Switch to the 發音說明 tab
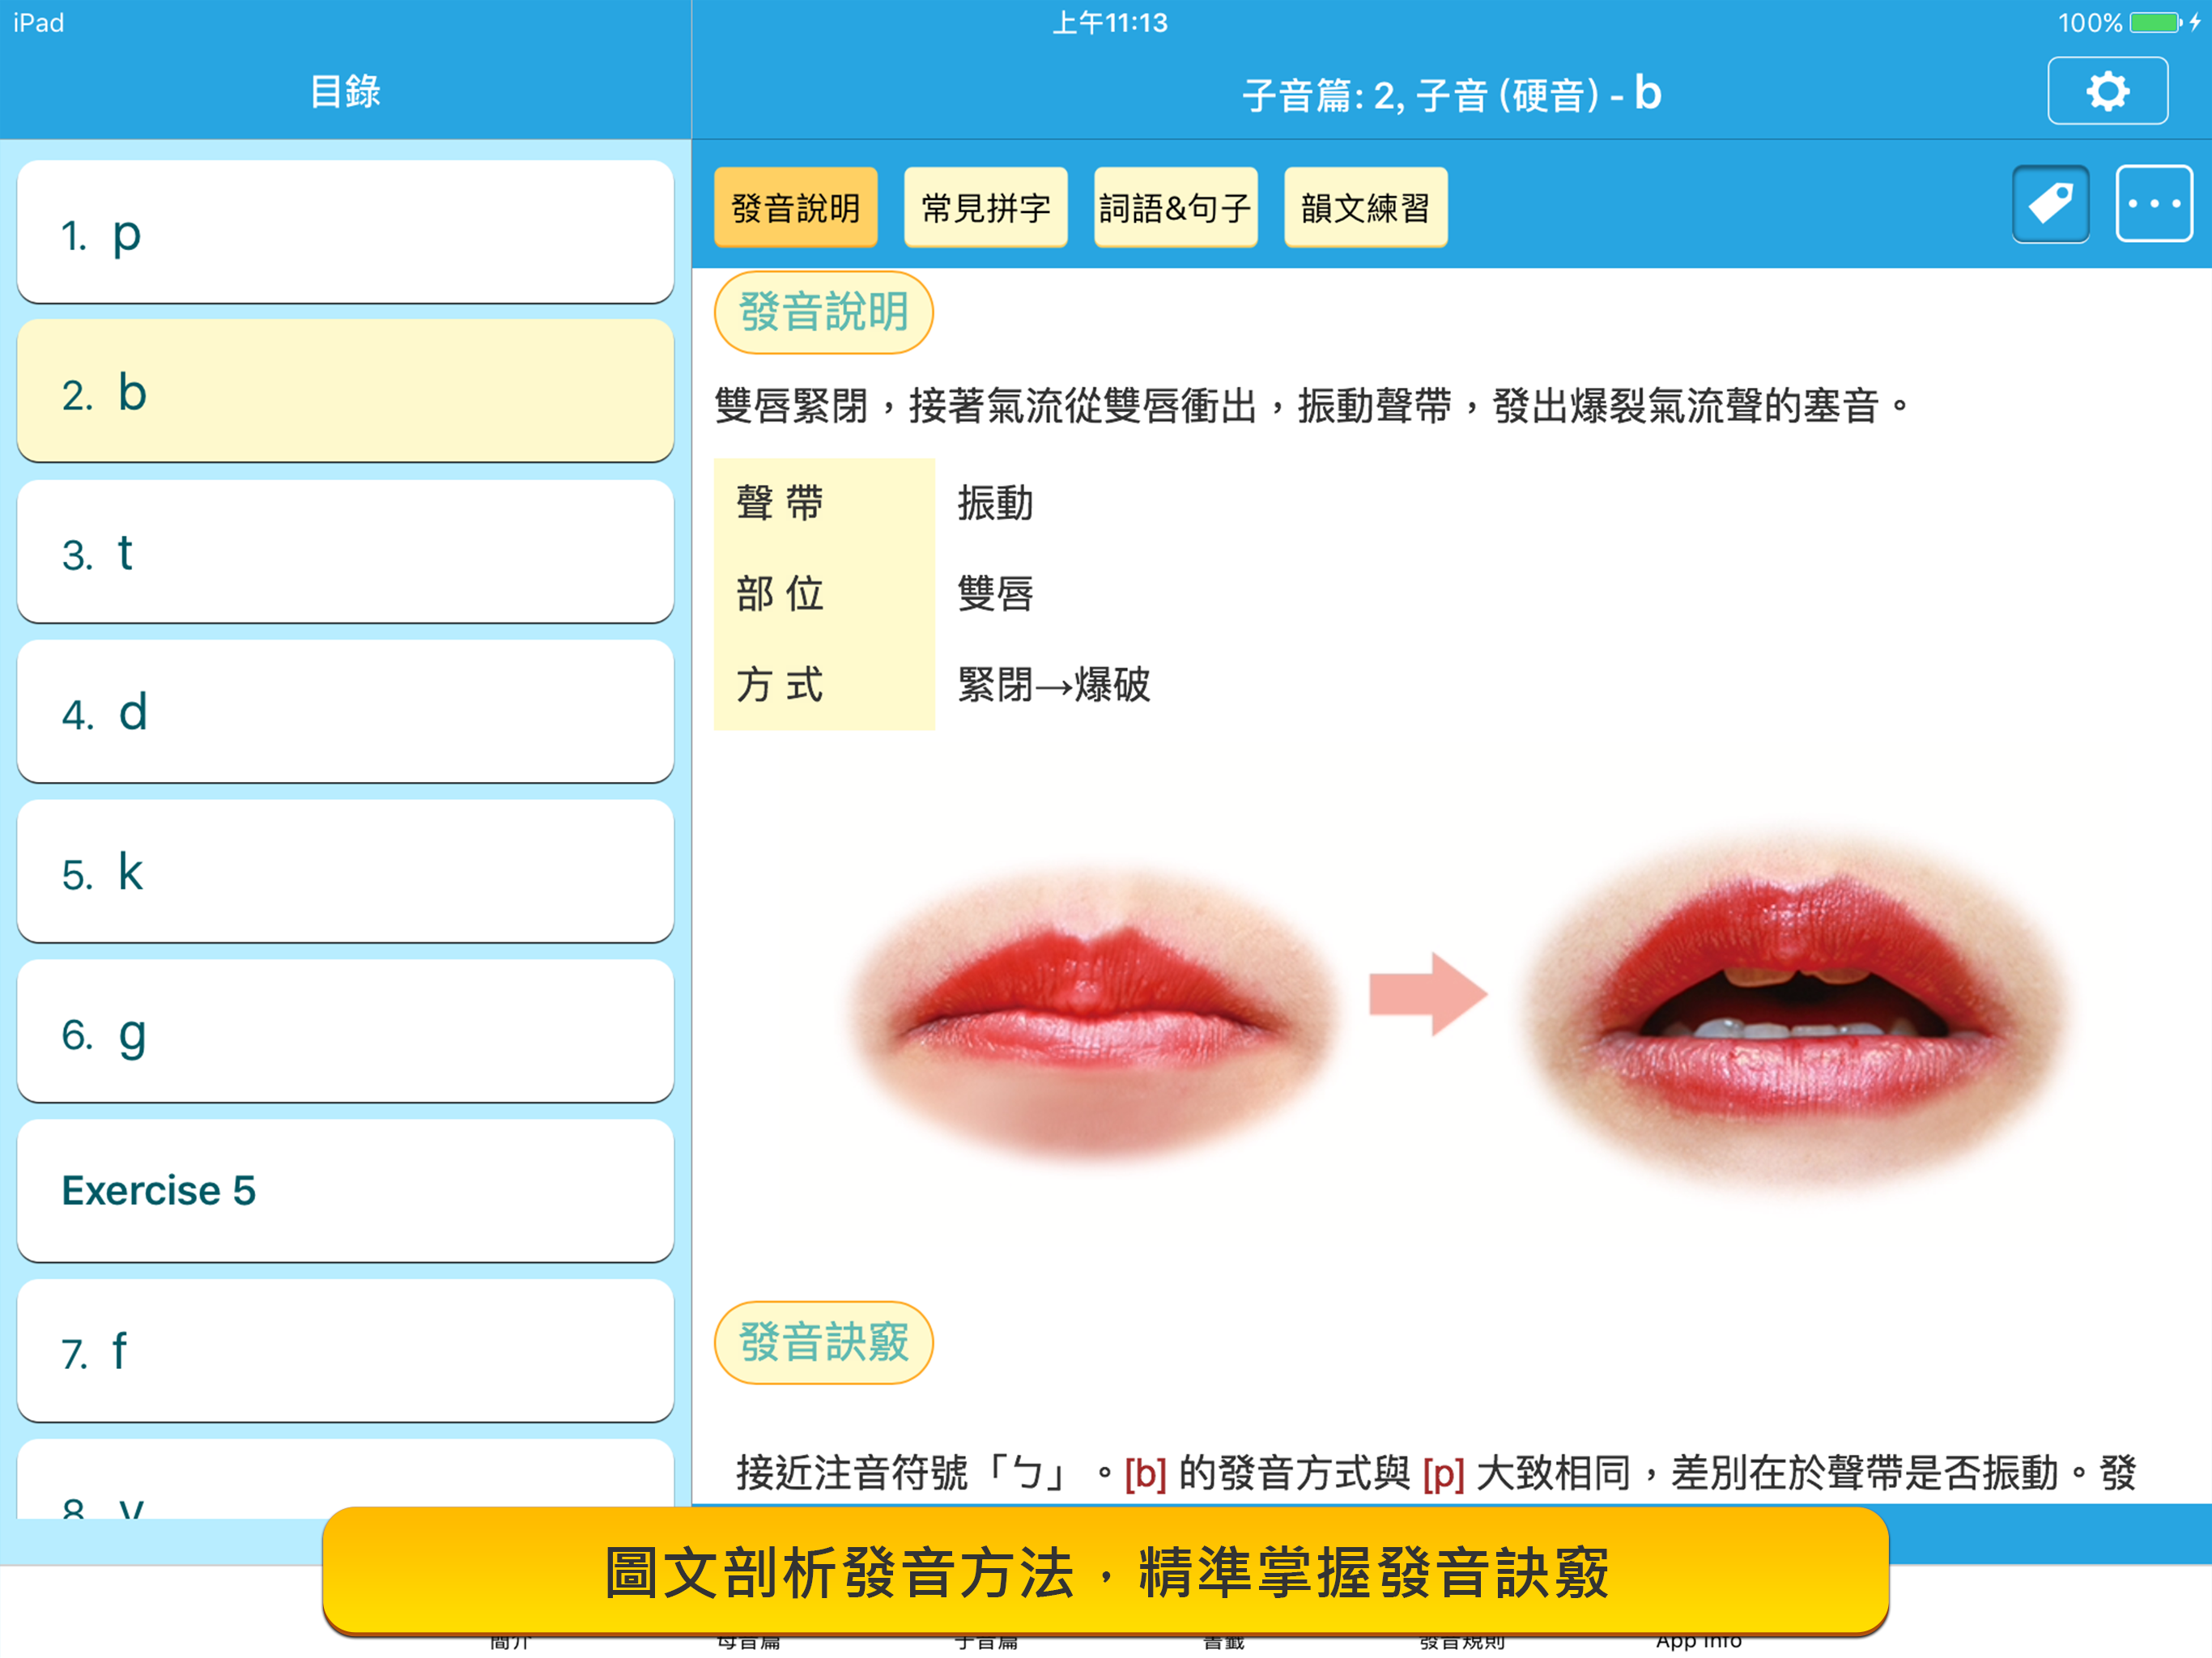This screenshot has width=2212, height=1658. click(x=796, y=207)
